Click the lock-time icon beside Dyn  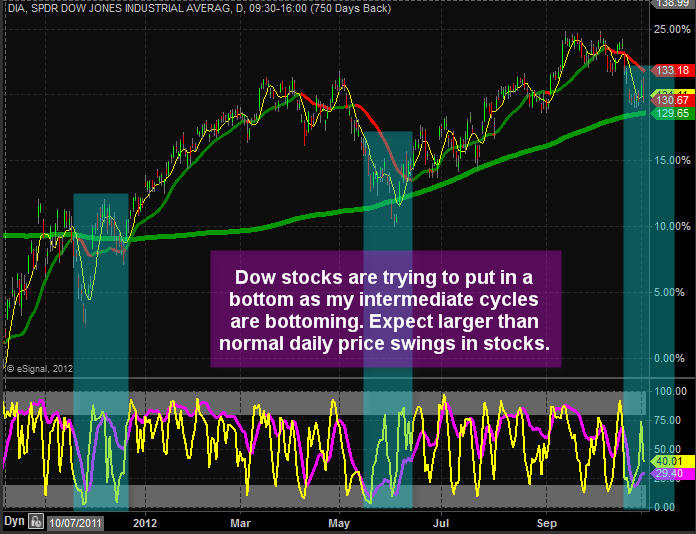click(36, 521)
